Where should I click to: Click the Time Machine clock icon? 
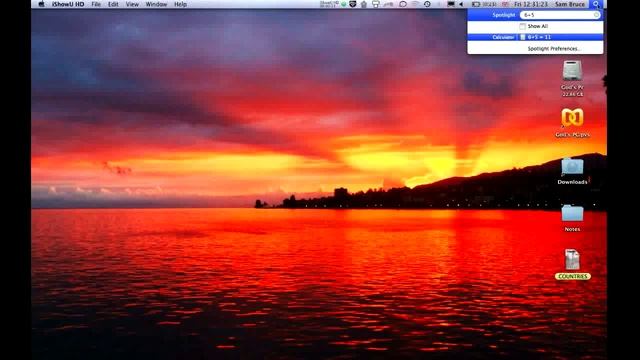(x=427, y=4)
